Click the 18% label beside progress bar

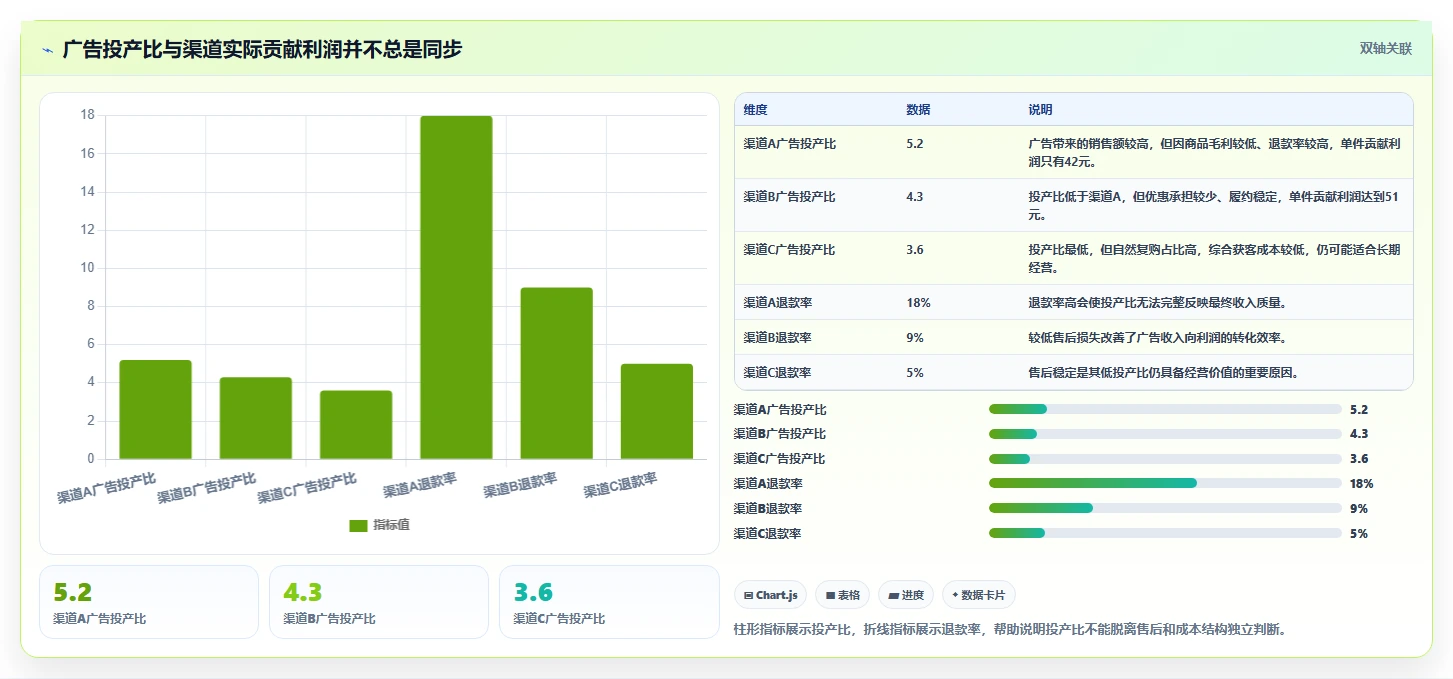click(1362, 484)
